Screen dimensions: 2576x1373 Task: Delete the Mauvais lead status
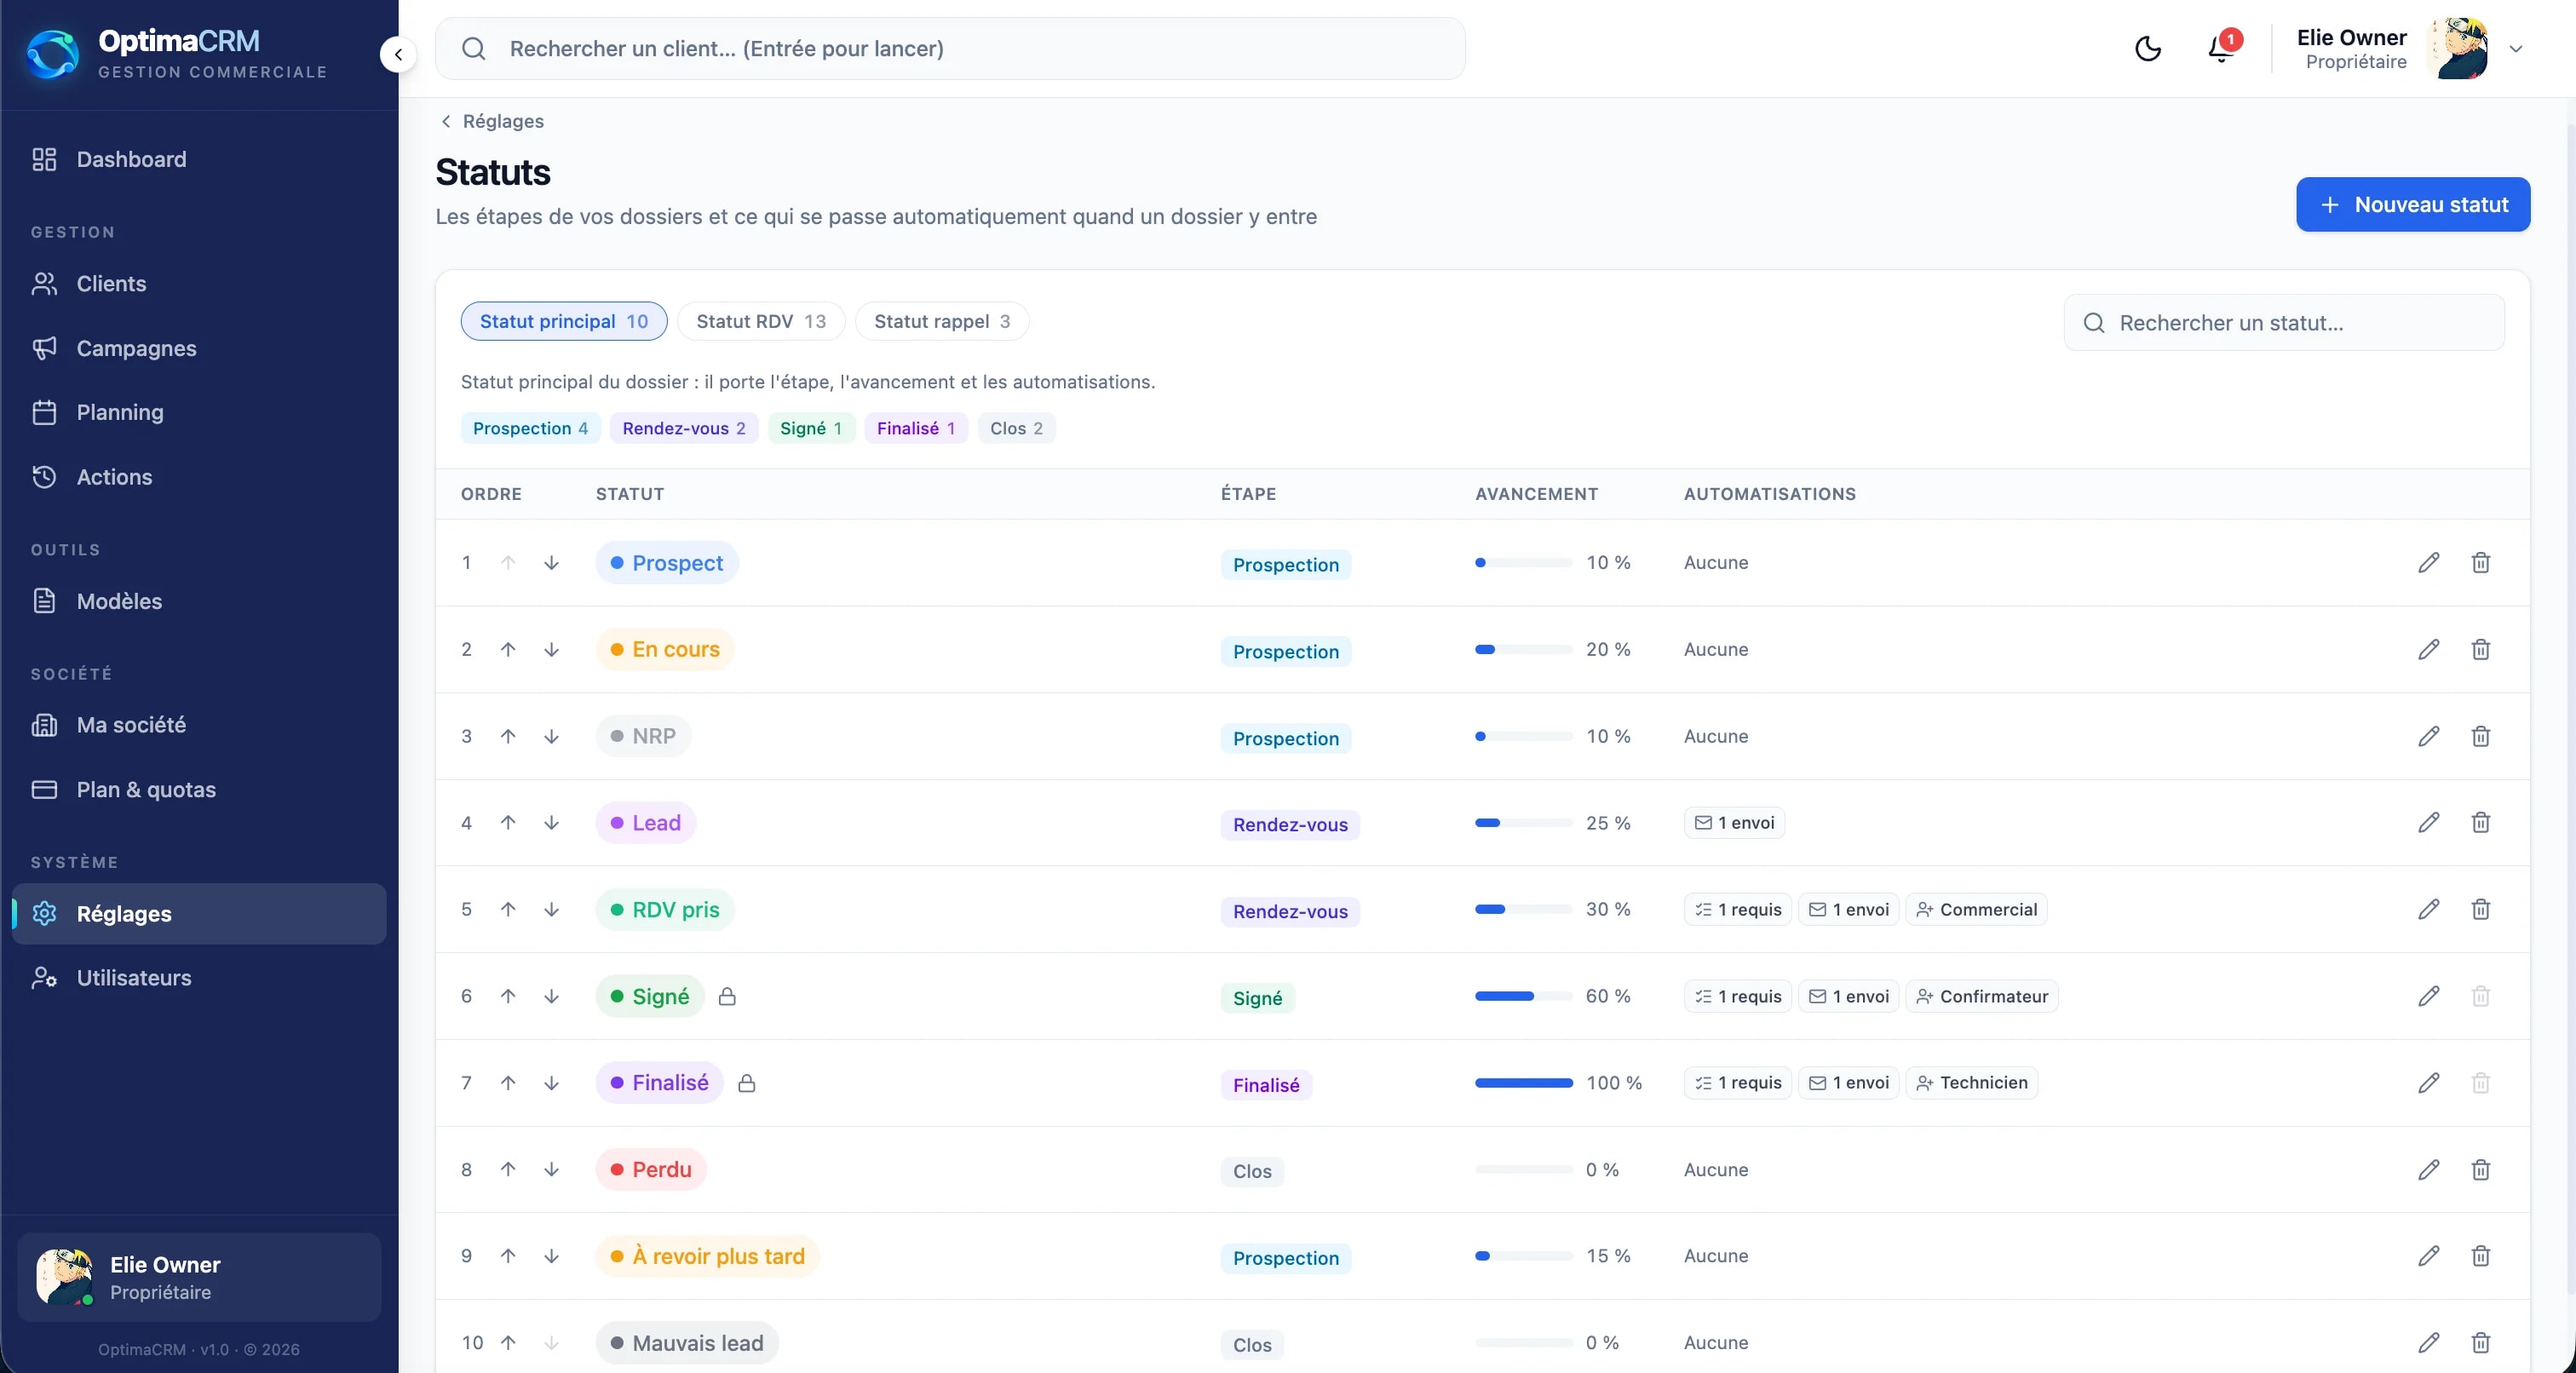click(2481, 1342)
